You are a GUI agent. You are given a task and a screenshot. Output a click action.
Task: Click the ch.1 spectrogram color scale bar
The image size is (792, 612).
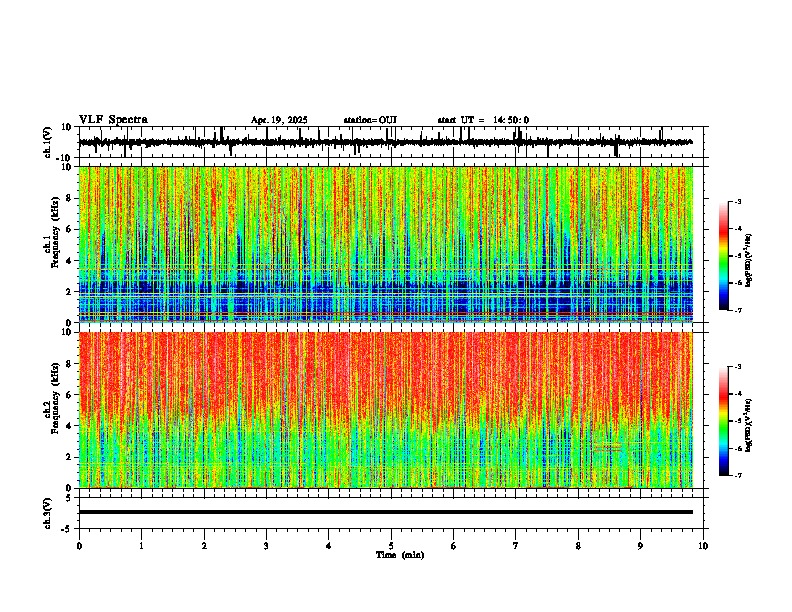pos(724,256)
